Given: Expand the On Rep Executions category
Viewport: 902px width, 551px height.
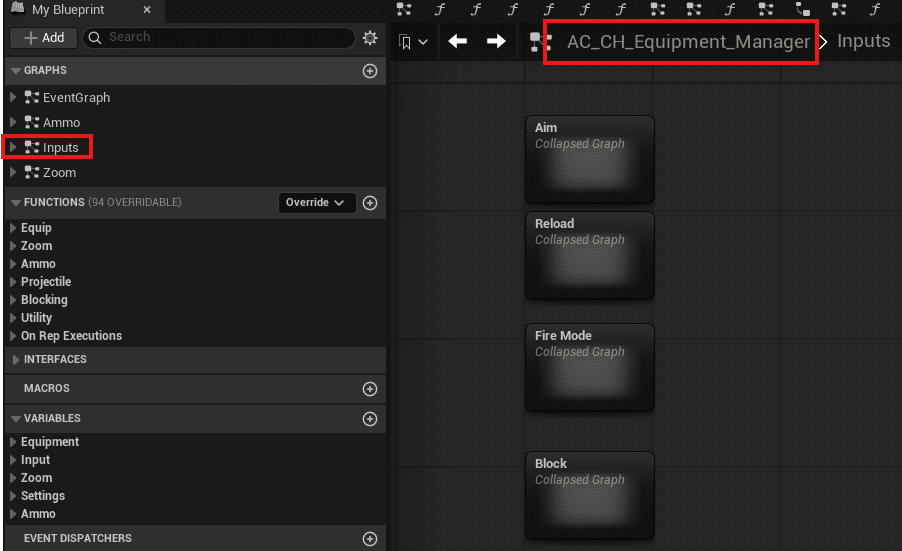Looking at the screenshot, I should [13, 336].
